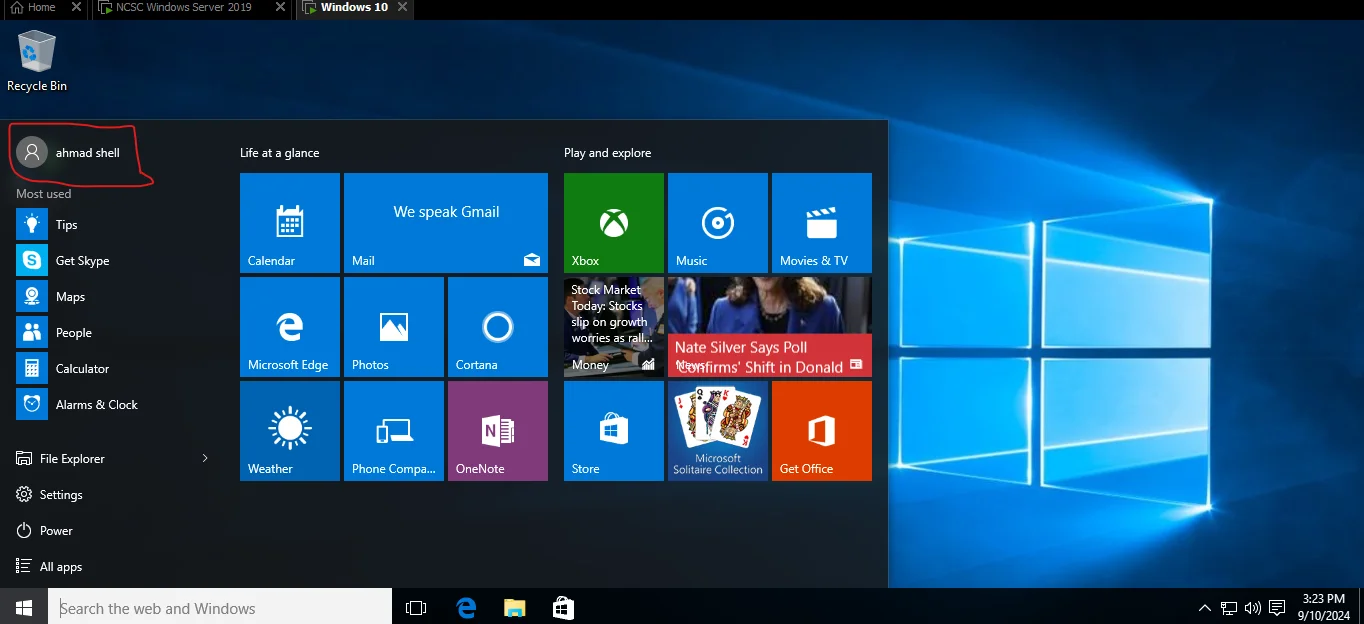Open the Calendar tile
The height and width of the screenshot is (624, 1364).
pyautogui.click(x=290, y=223)
